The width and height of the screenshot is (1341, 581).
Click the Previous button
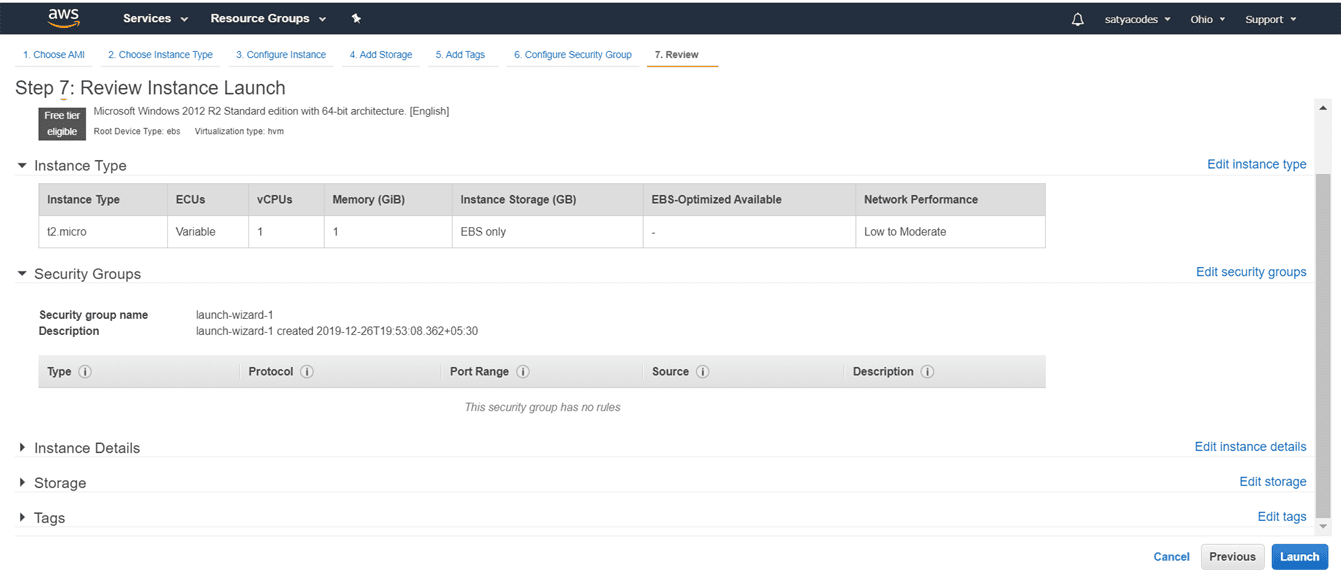tap(1232, 557)
